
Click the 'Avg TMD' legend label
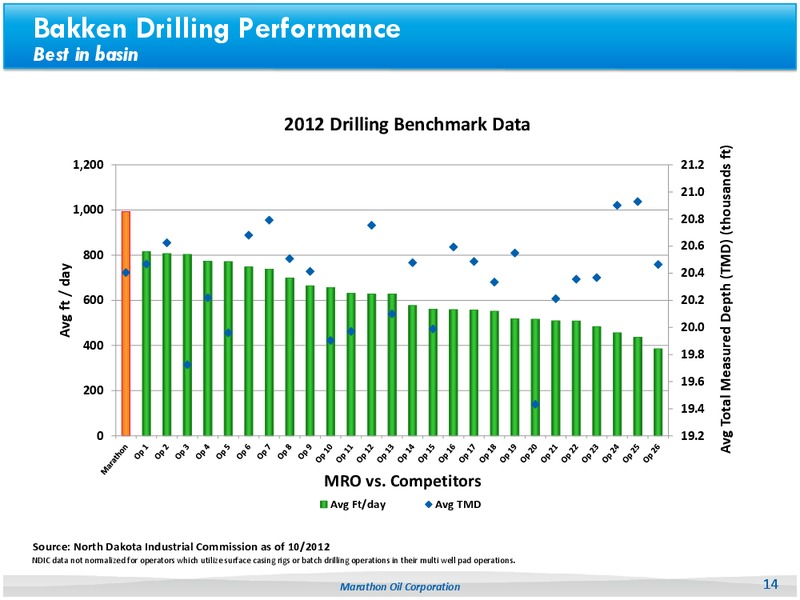point(458,505)
